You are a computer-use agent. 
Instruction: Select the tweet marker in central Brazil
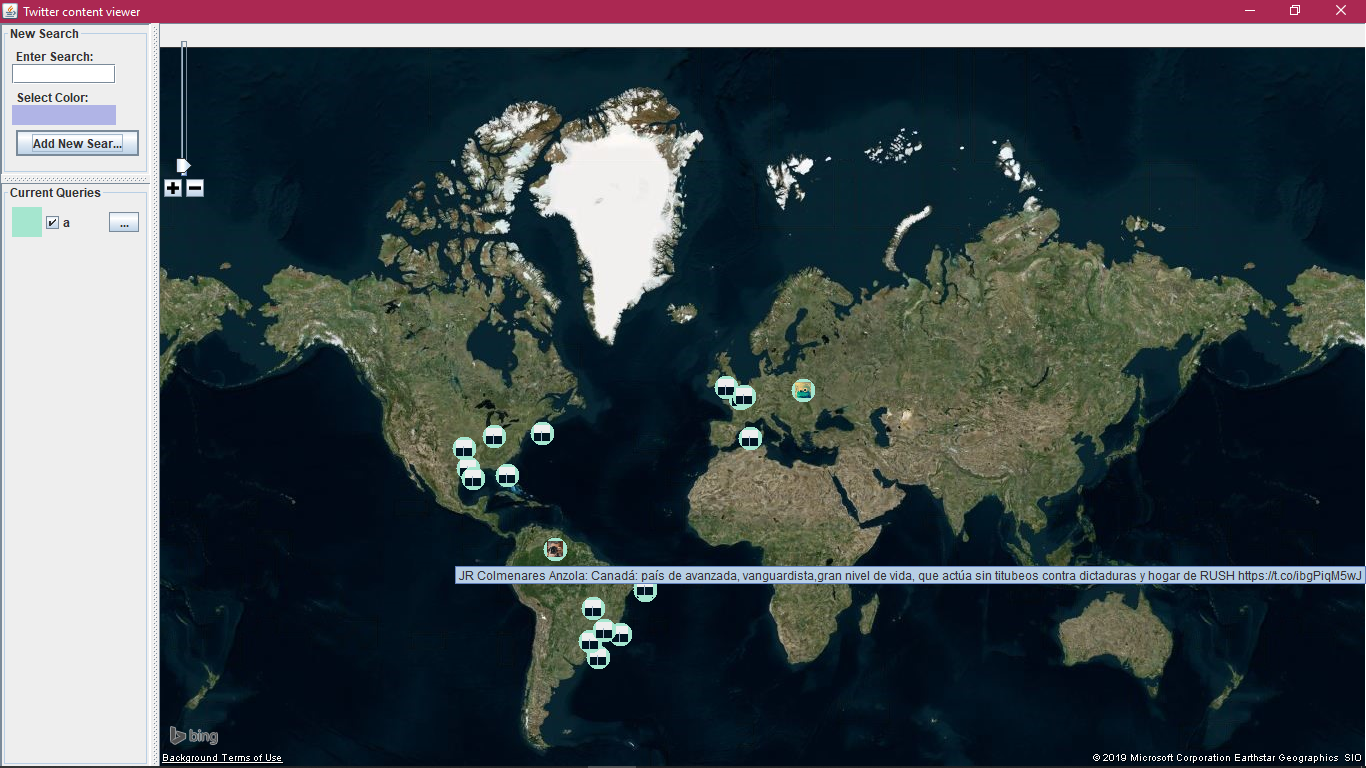coord(593,608)
